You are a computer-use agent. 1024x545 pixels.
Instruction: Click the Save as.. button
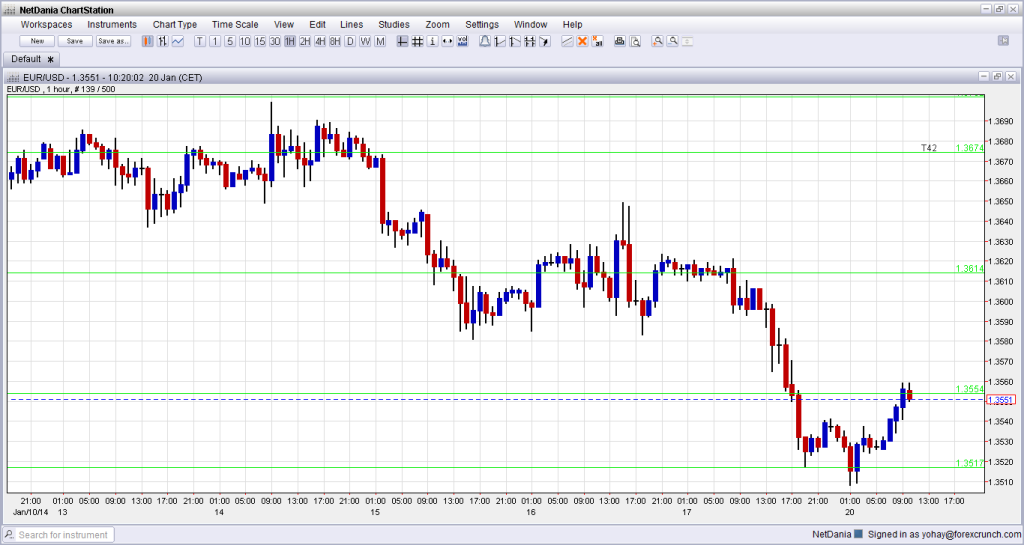point(113,41)
